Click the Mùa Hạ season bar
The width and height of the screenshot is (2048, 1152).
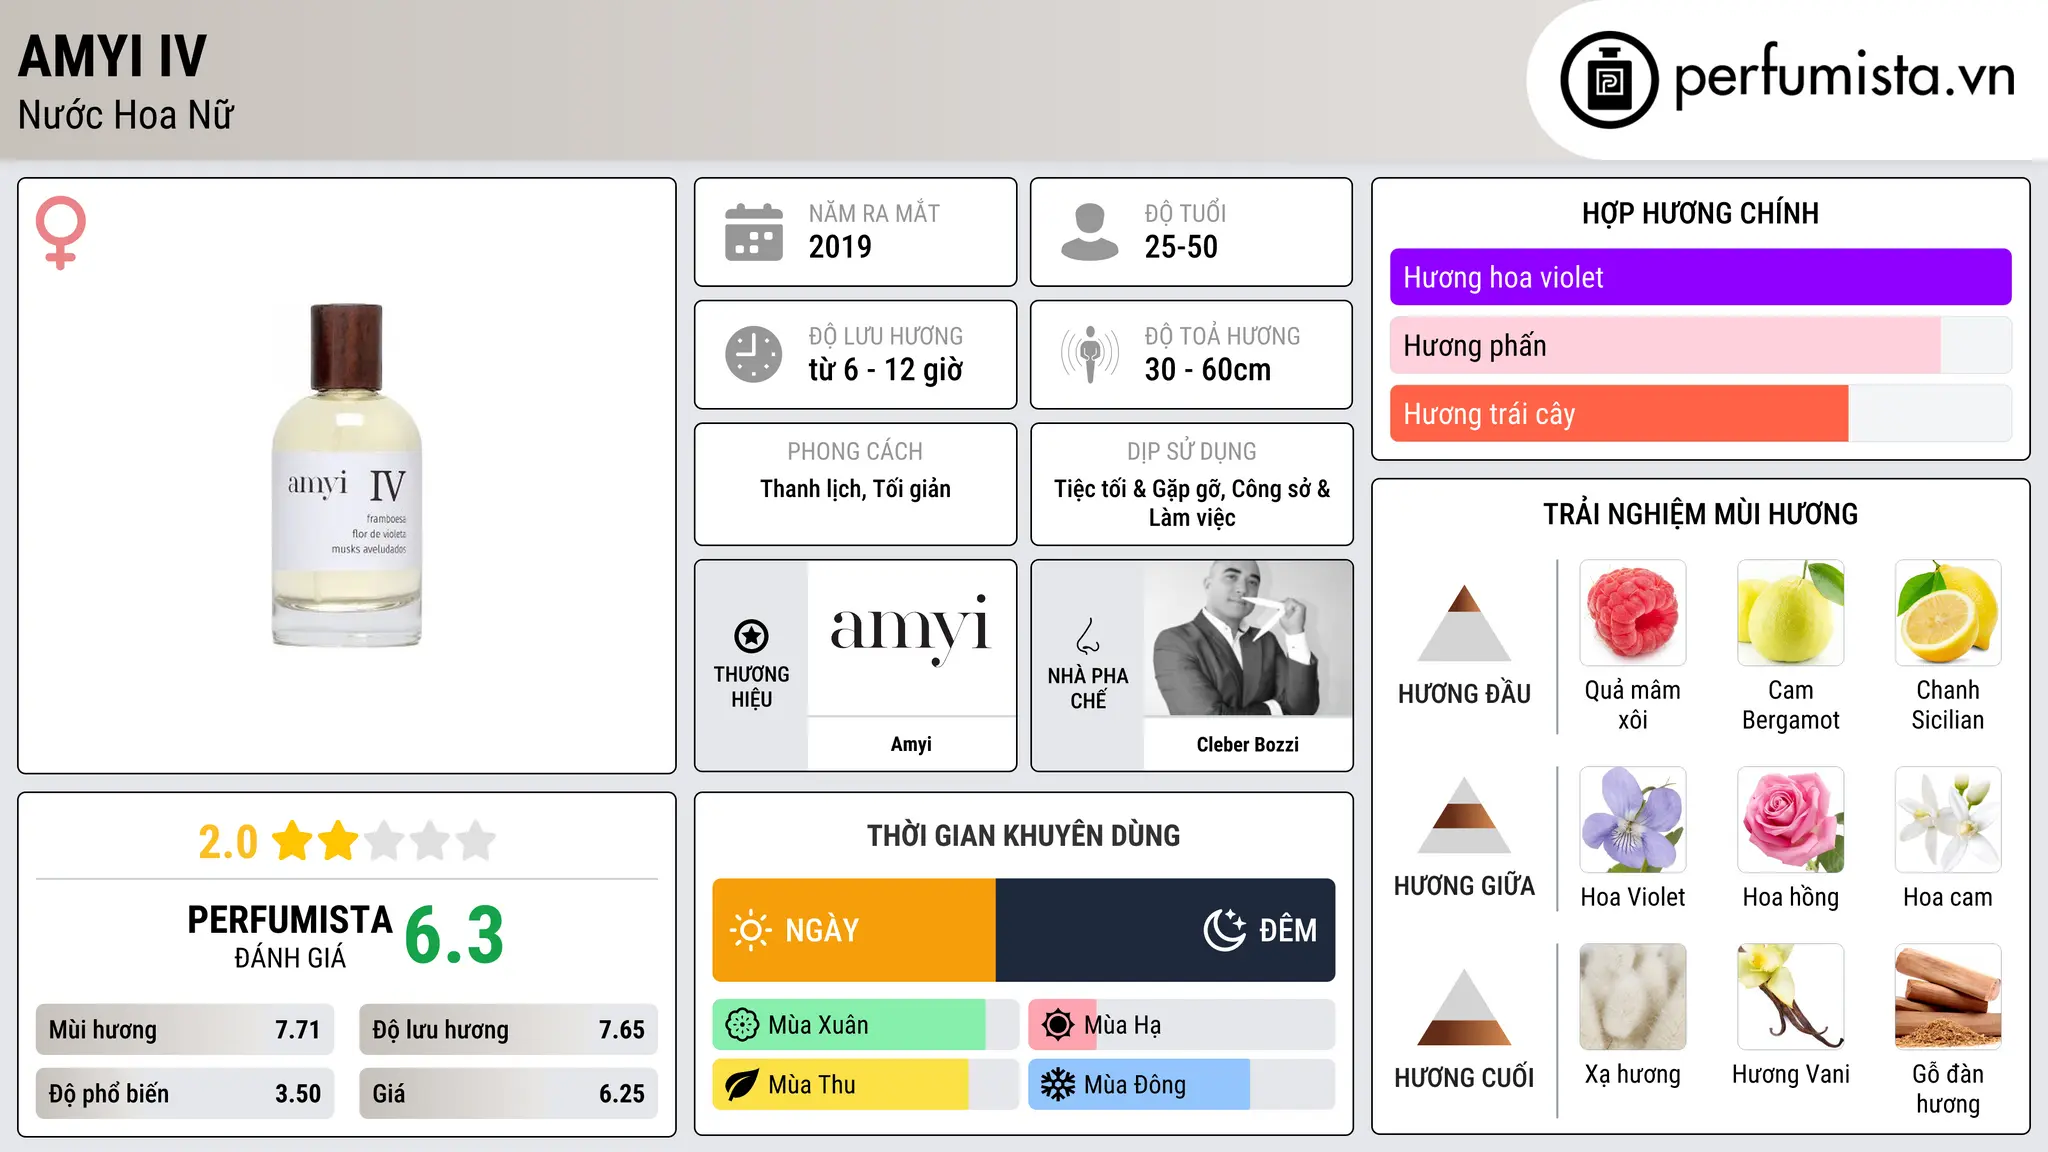point(1182,1025)
